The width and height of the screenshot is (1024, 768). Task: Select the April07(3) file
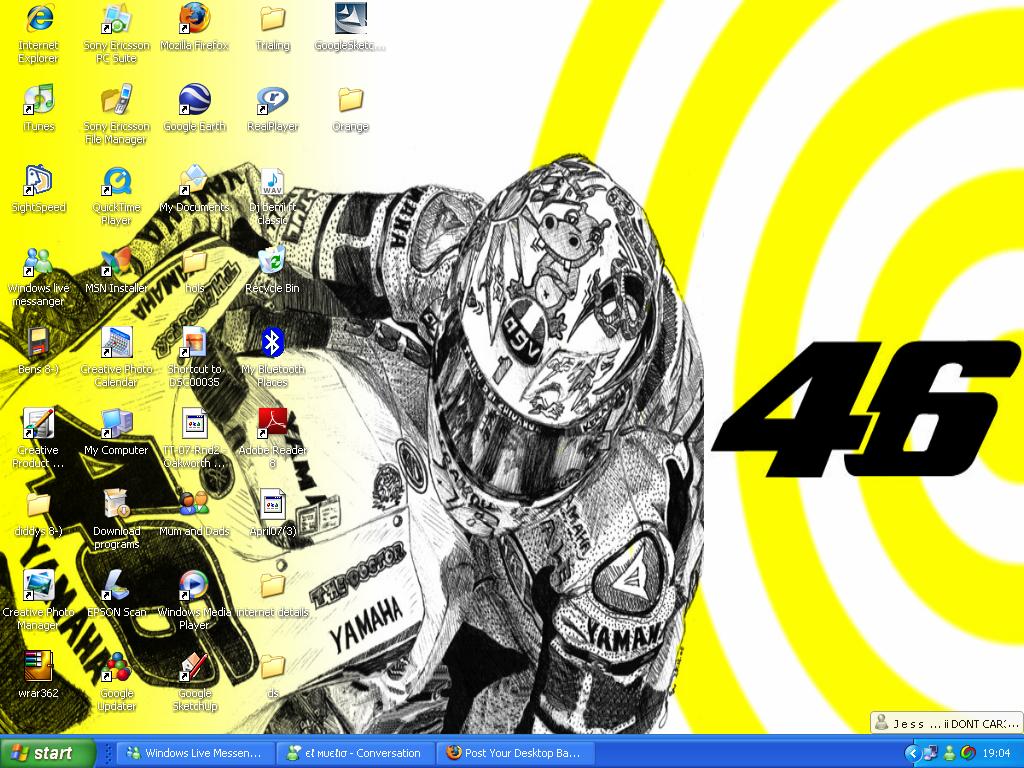272,505
